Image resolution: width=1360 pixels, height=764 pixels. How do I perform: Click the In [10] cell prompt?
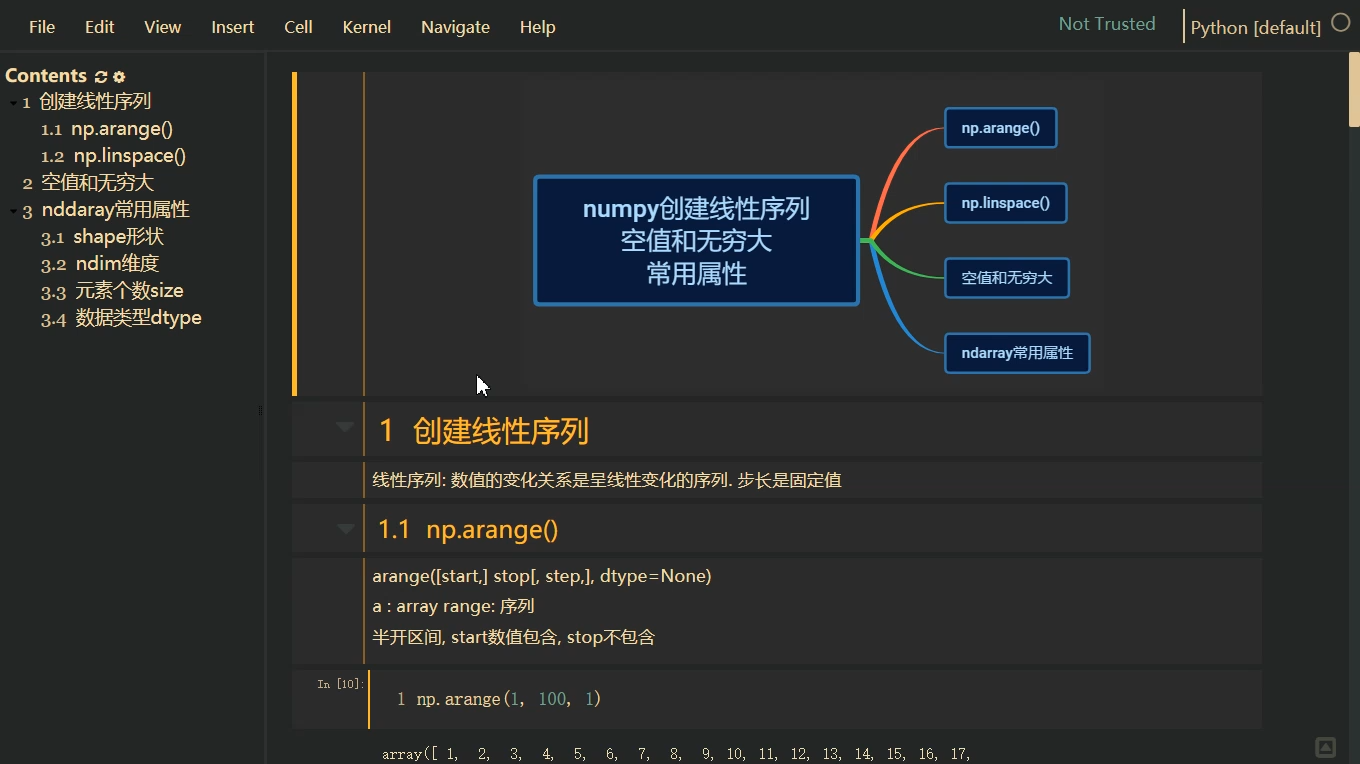pyautogui.click(x=340, y=684)
